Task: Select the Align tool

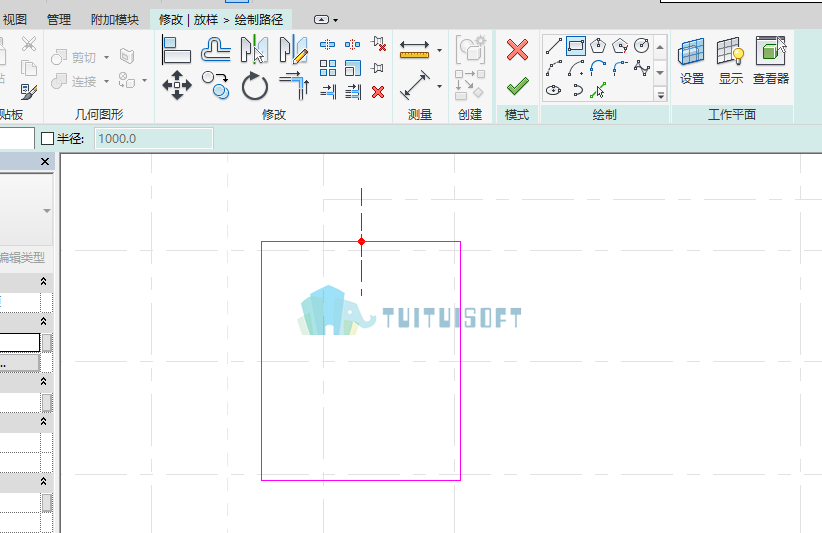Action: [176, 50]
